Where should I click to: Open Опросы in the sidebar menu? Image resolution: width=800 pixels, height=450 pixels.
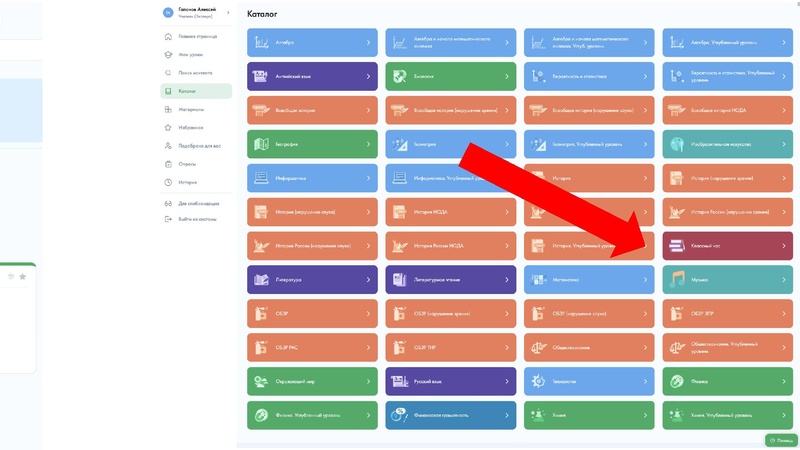(x=187, y=163)
